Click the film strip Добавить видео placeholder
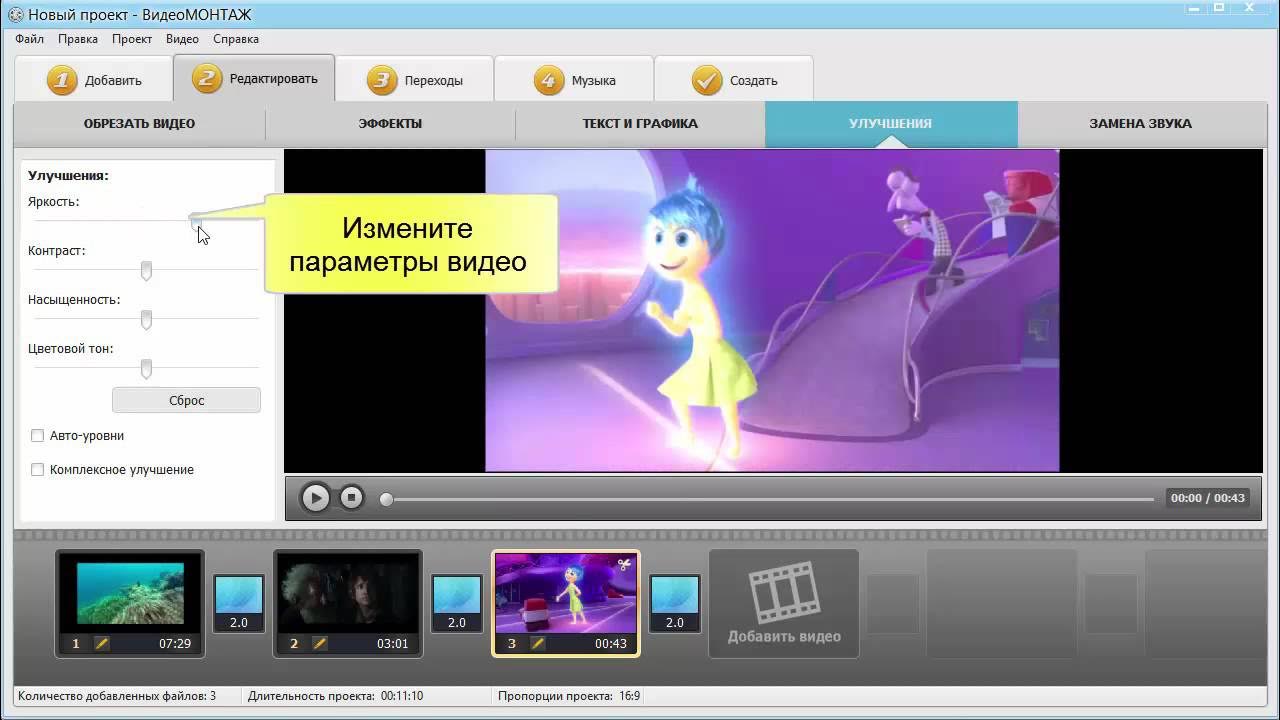The width and height of the screenshot is (1280, 720). pos(784,603)
